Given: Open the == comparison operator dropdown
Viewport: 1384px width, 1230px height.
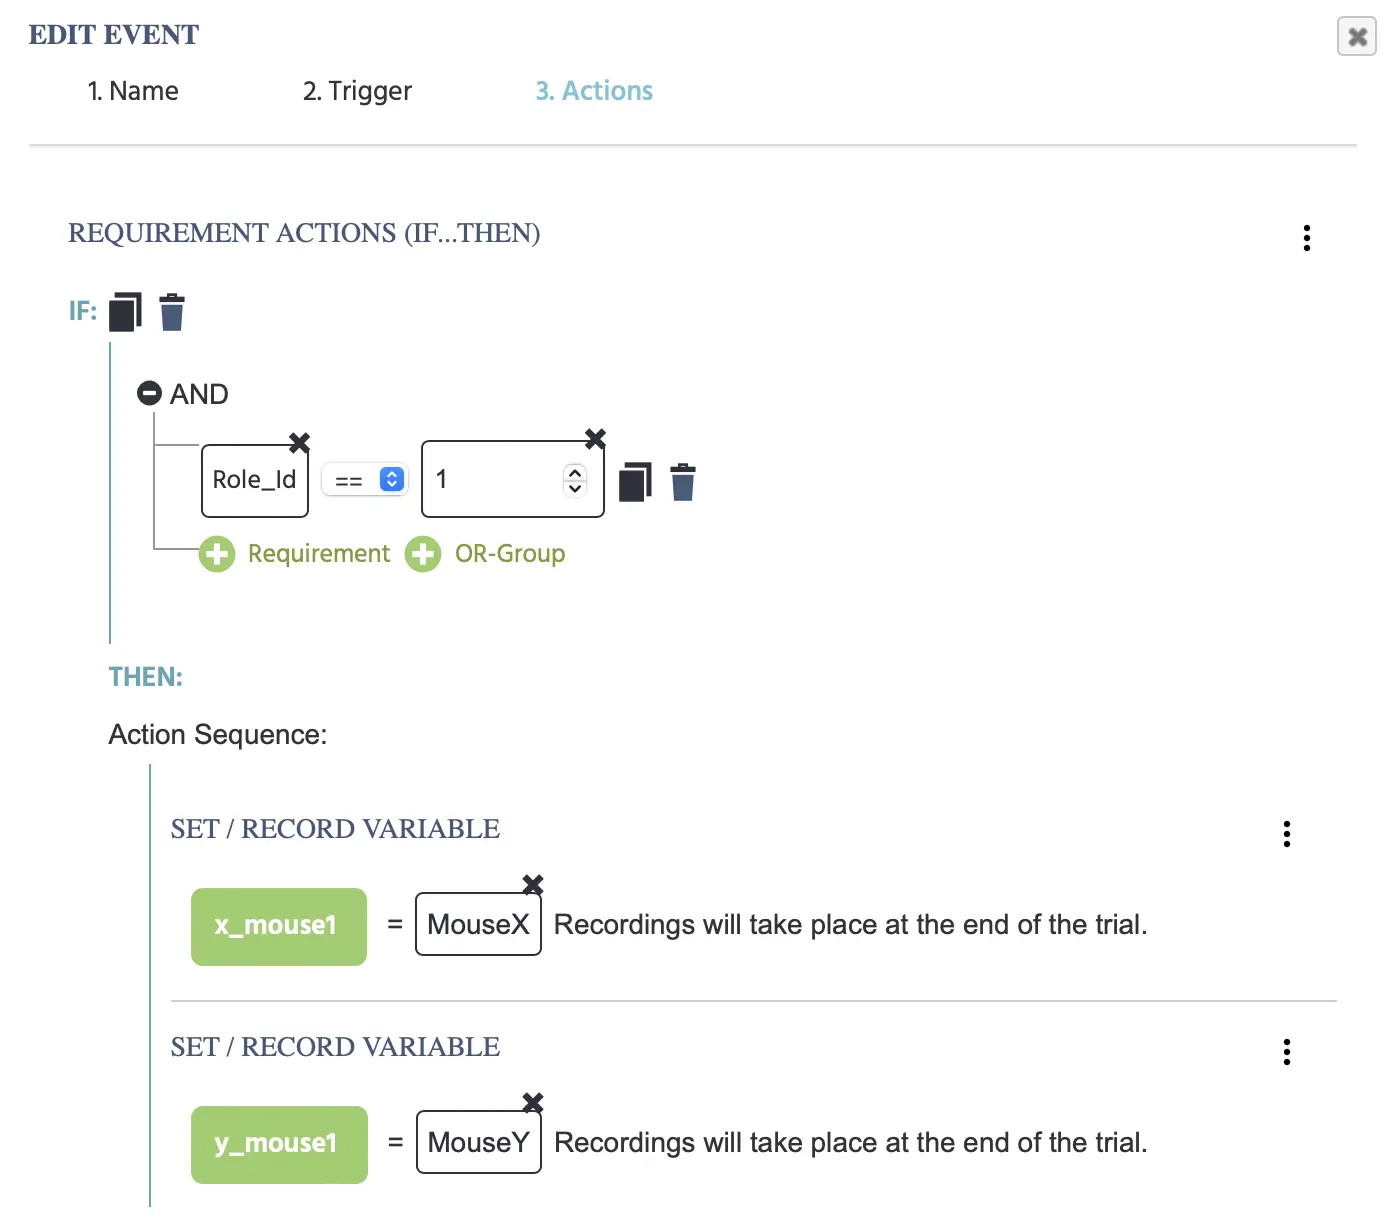Looking at the screenshot, I should pos(365,480).
